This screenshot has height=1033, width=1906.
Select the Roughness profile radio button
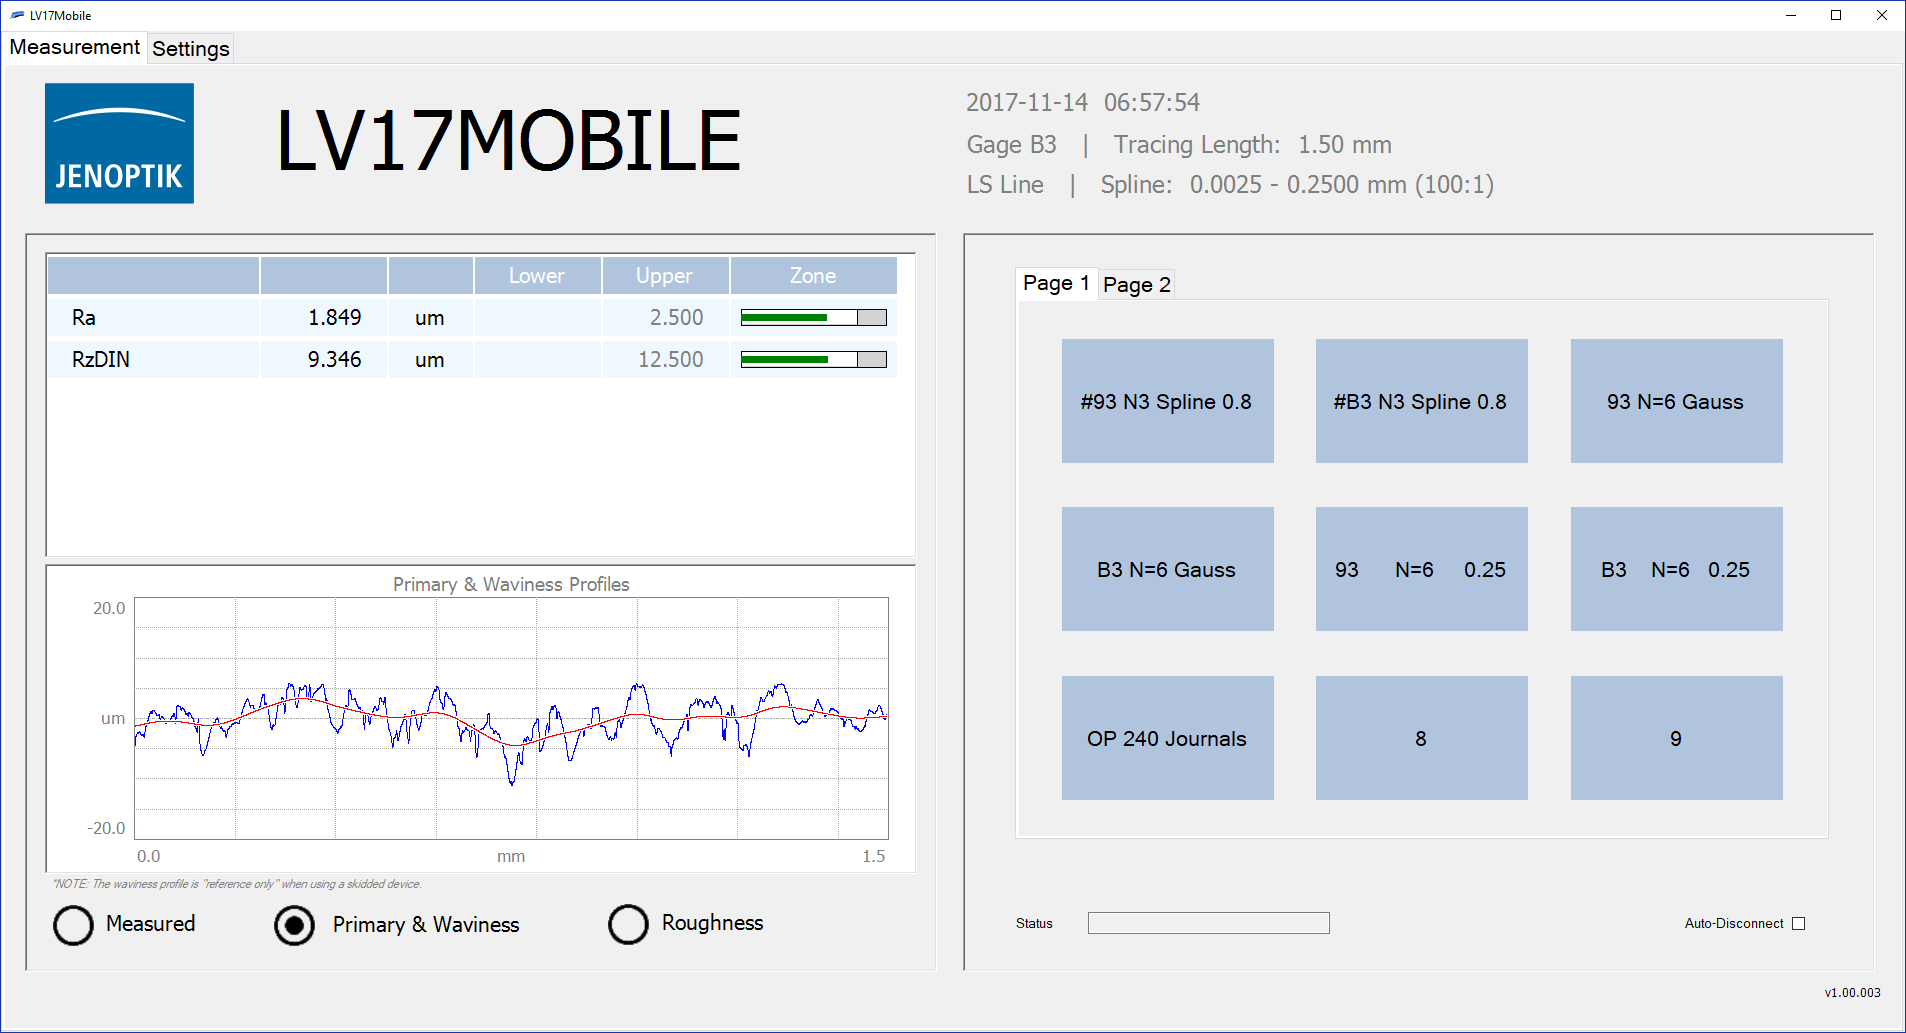pyautogui.click(x=628, y=924)
